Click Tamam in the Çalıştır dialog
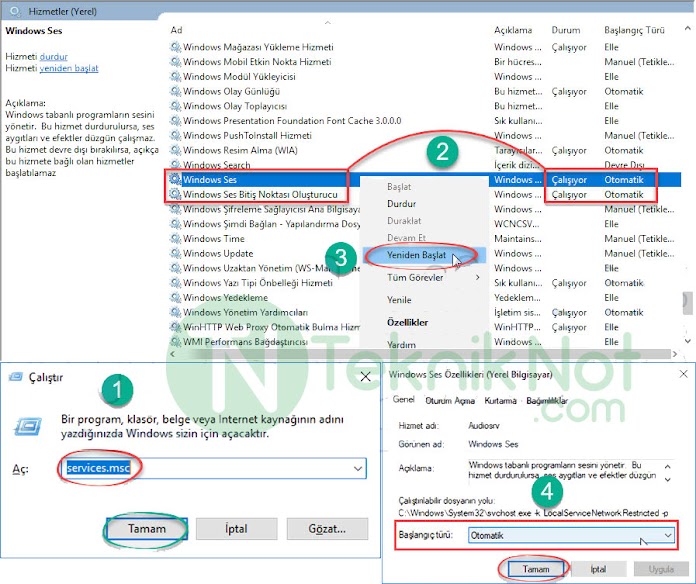This screenshot has height=584, width=696. click(x=146, y=529)
